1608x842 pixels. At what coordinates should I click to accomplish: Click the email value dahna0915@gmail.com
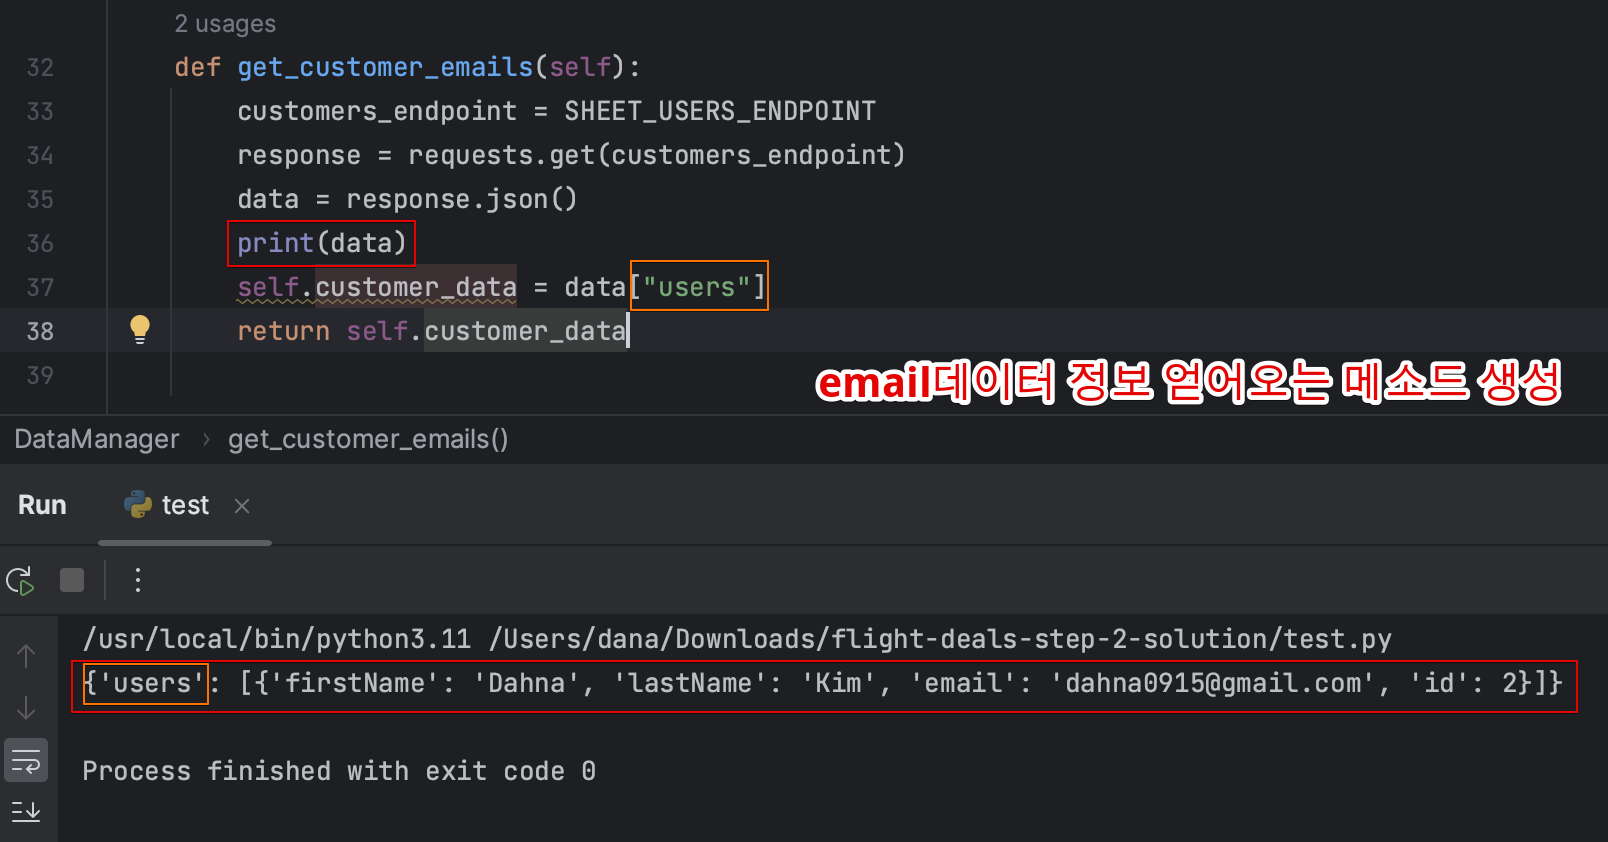[1212, 683]
